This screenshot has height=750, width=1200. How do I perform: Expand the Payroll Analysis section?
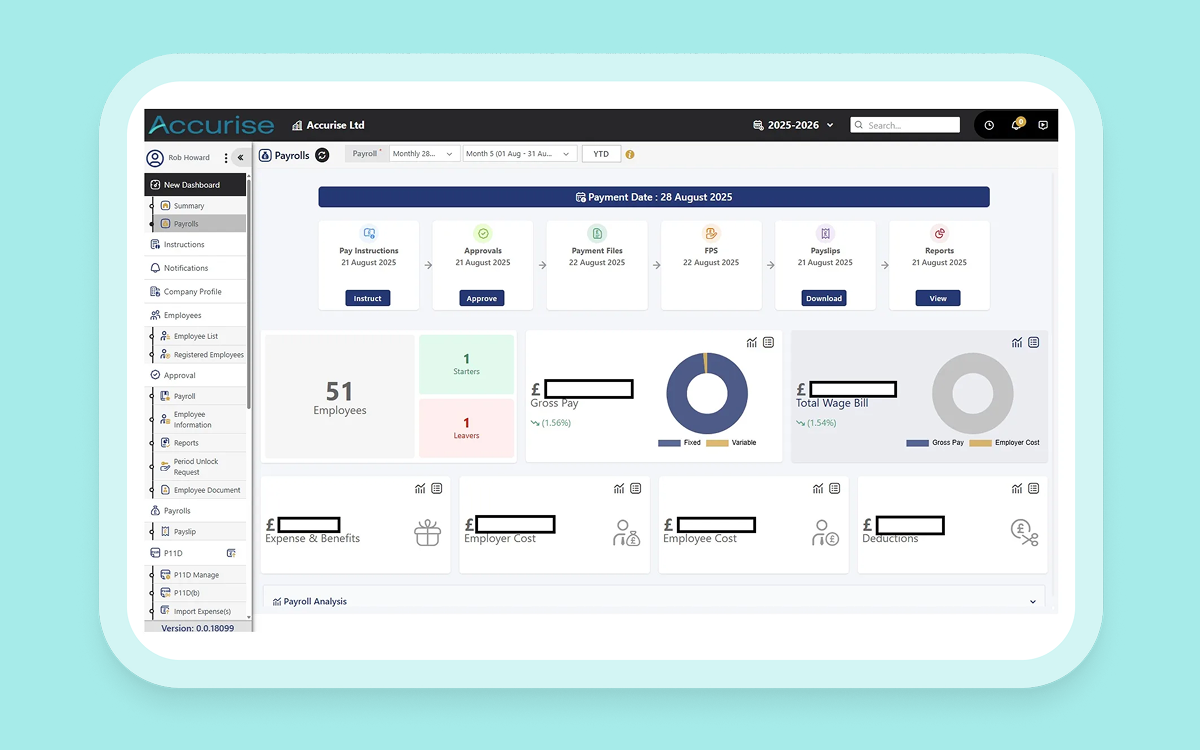(x=1033, y=601)
